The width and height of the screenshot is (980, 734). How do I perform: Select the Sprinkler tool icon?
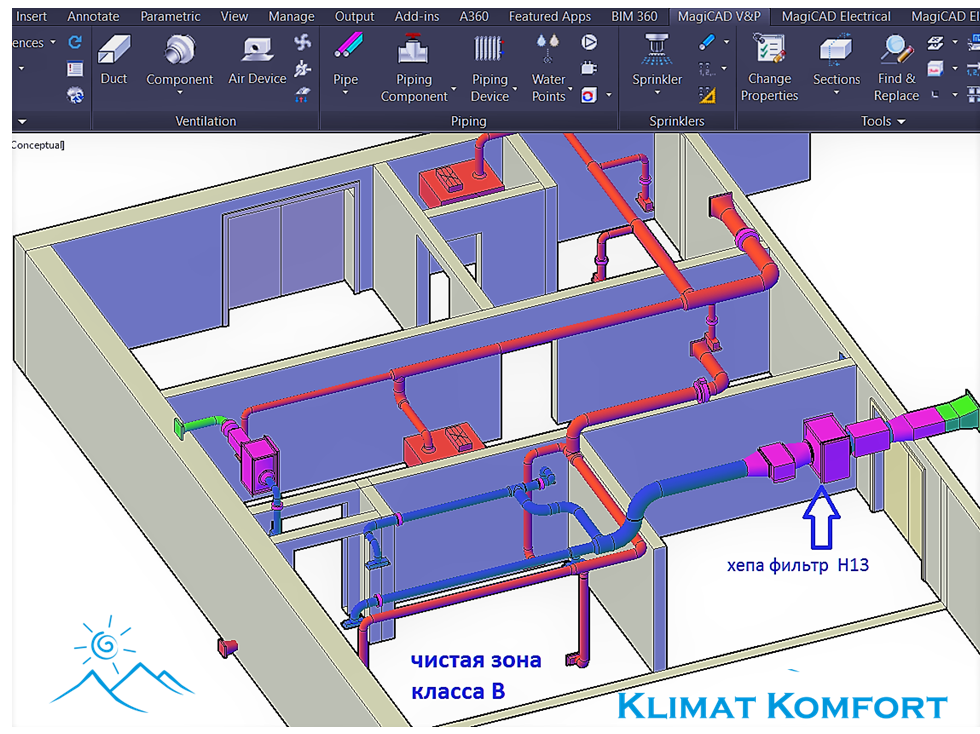click(x=657, y=50)
